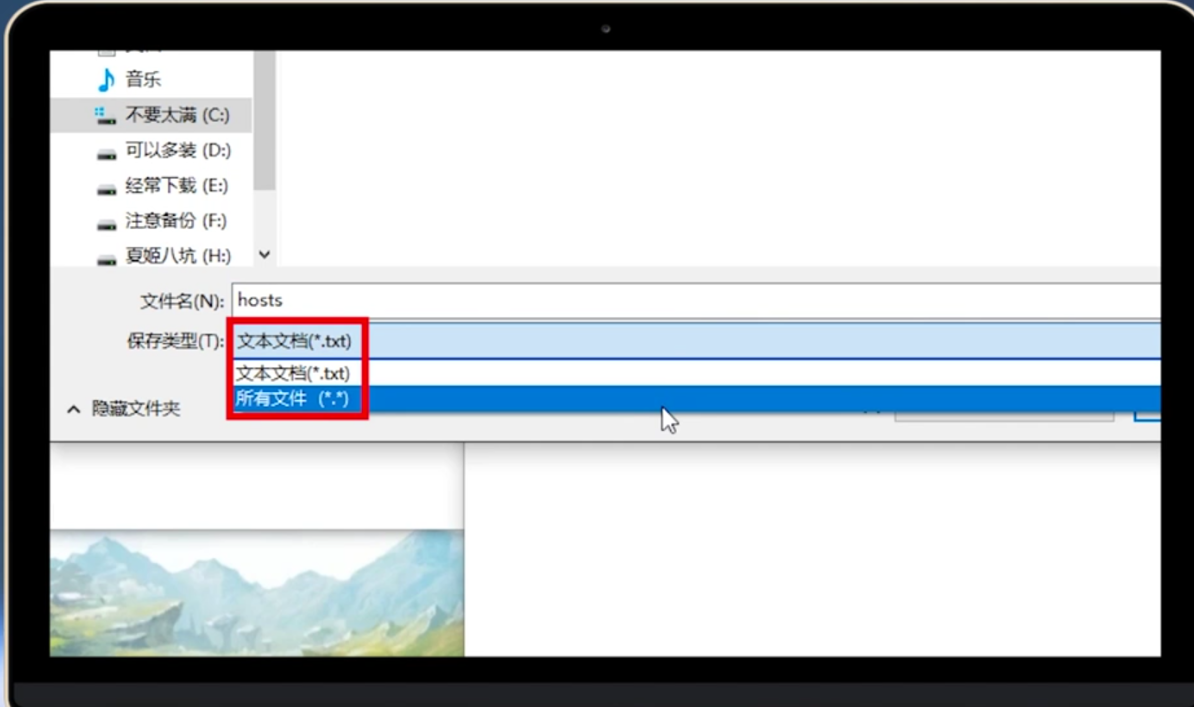Click the empty file list area

[717, 158]
